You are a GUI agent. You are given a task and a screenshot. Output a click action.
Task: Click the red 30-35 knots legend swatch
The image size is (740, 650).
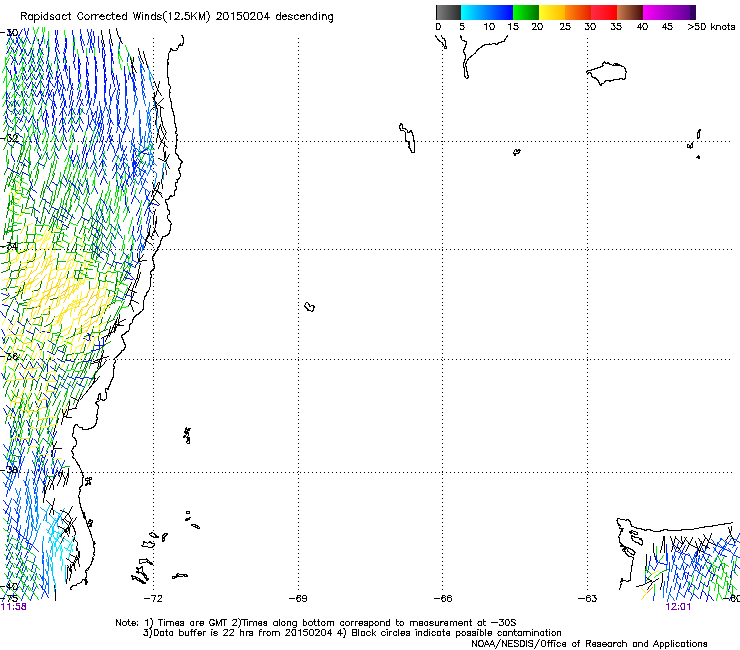point(604,12)
